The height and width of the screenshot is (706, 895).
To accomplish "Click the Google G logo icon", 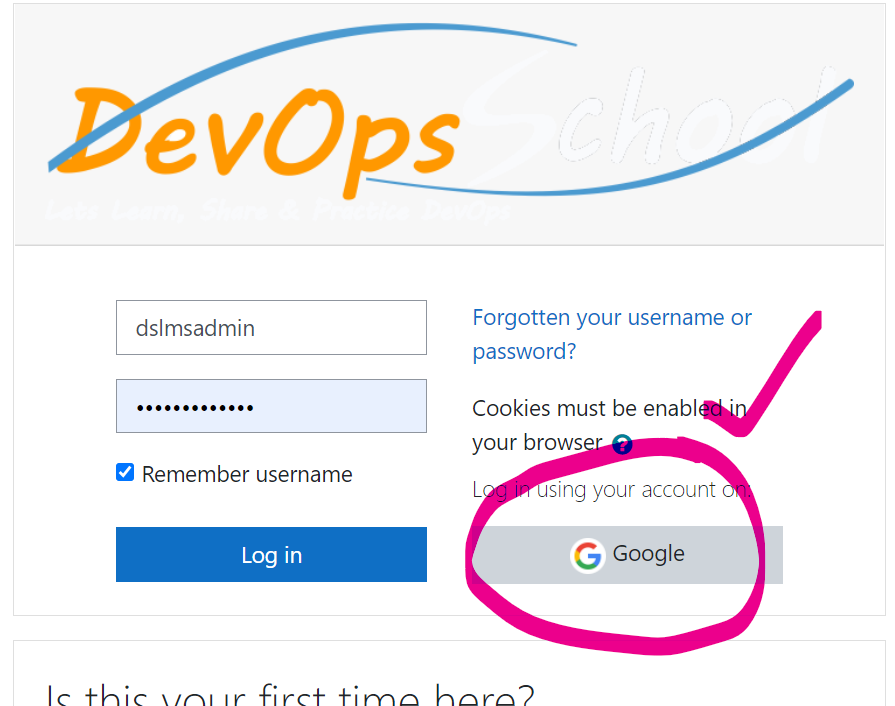I will click(588, 555).
